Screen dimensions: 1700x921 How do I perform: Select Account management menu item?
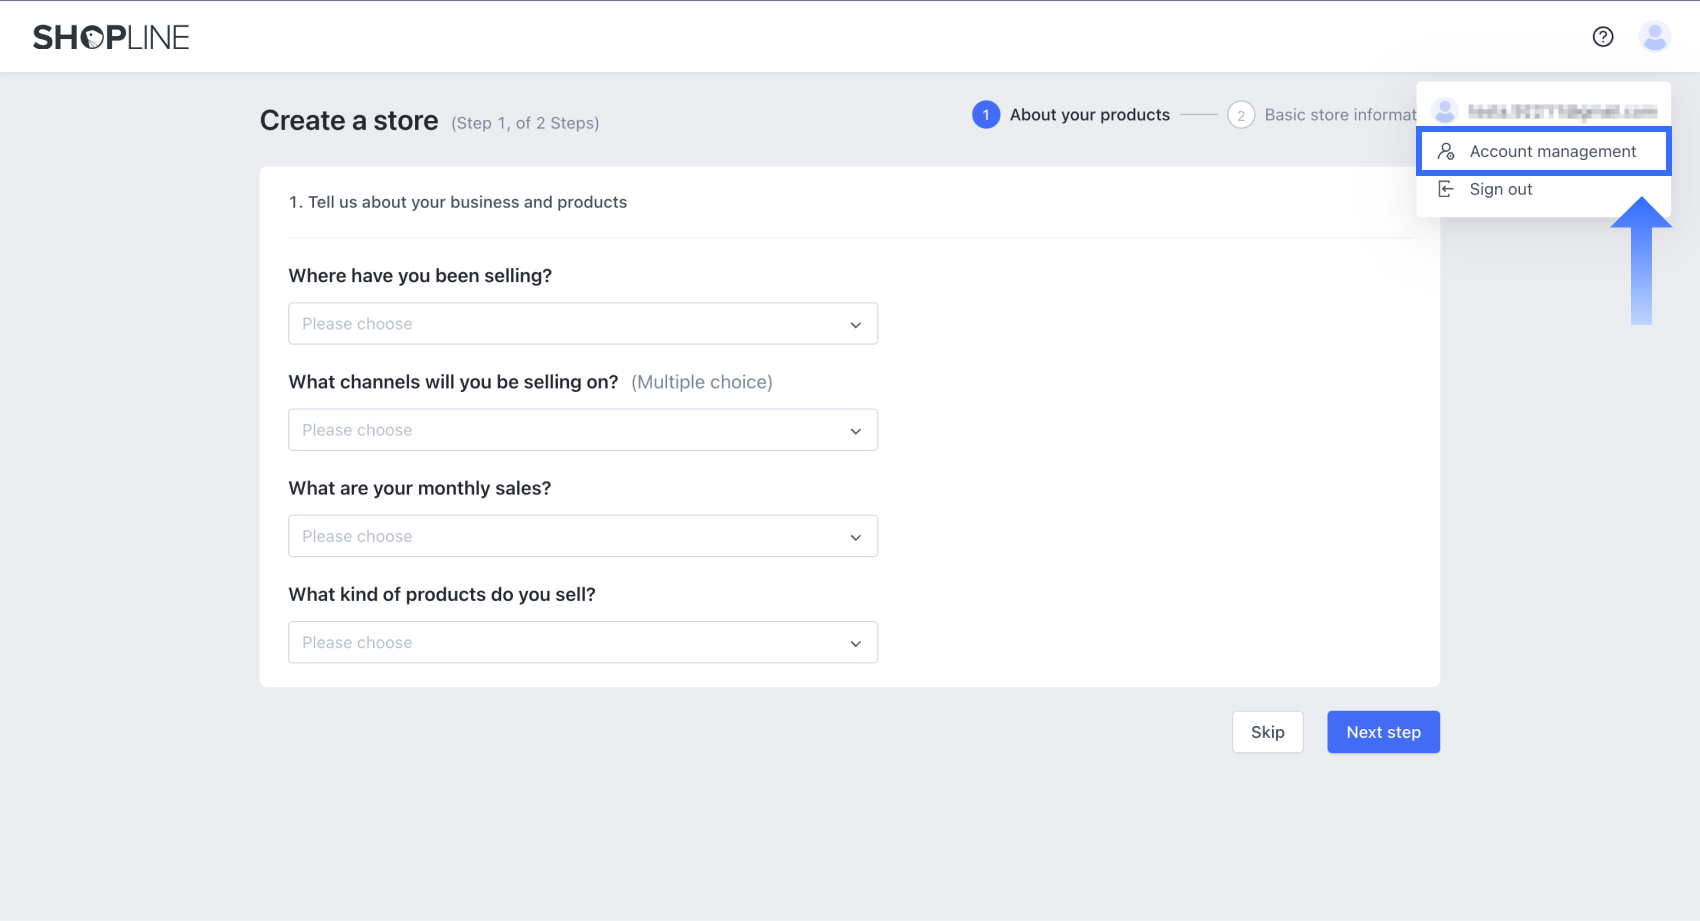1552,151
